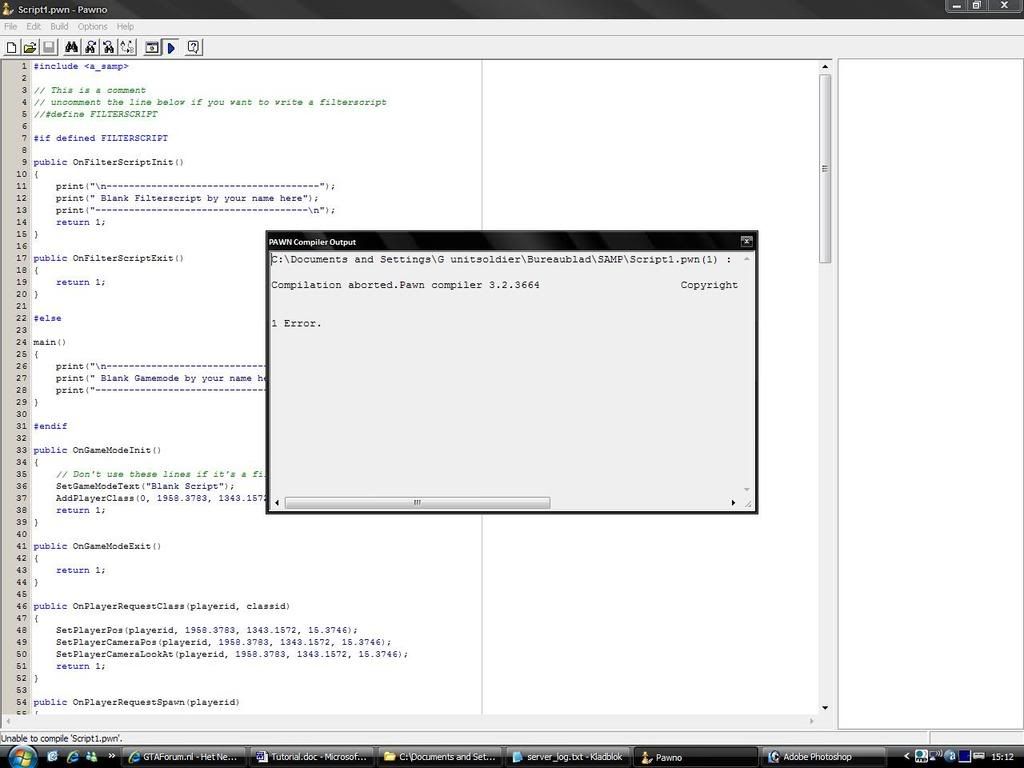
Task: Switch to C:\Documents and Settings folder taskbar button
Action: [440, 757]
